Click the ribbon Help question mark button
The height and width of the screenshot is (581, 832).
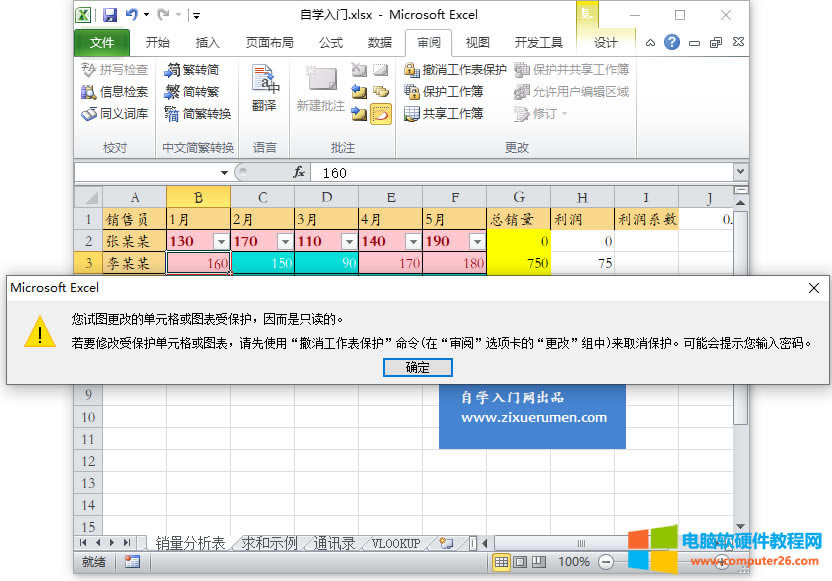click(670, 43)
